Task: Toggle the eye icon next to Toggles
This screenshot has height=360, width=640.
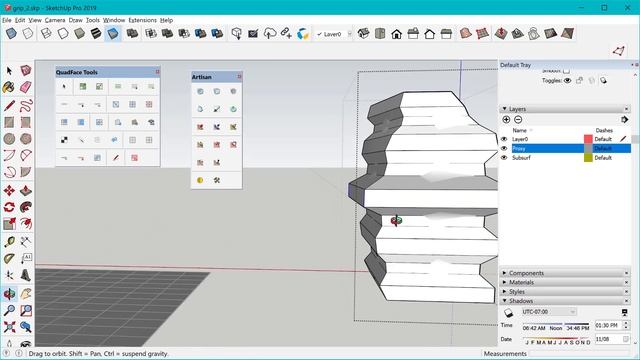Action: click(567, 80)
